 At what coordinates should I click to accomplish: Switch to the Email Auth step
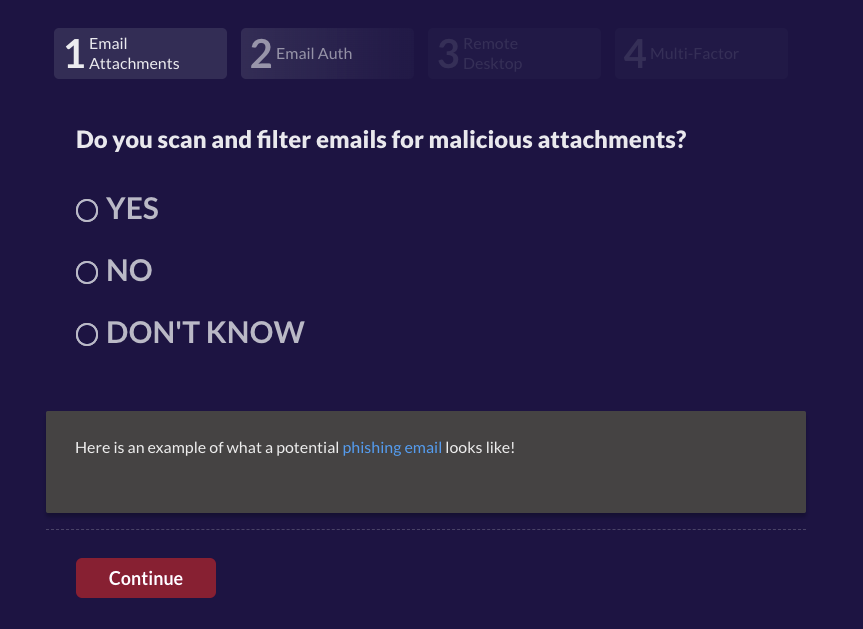327,53
